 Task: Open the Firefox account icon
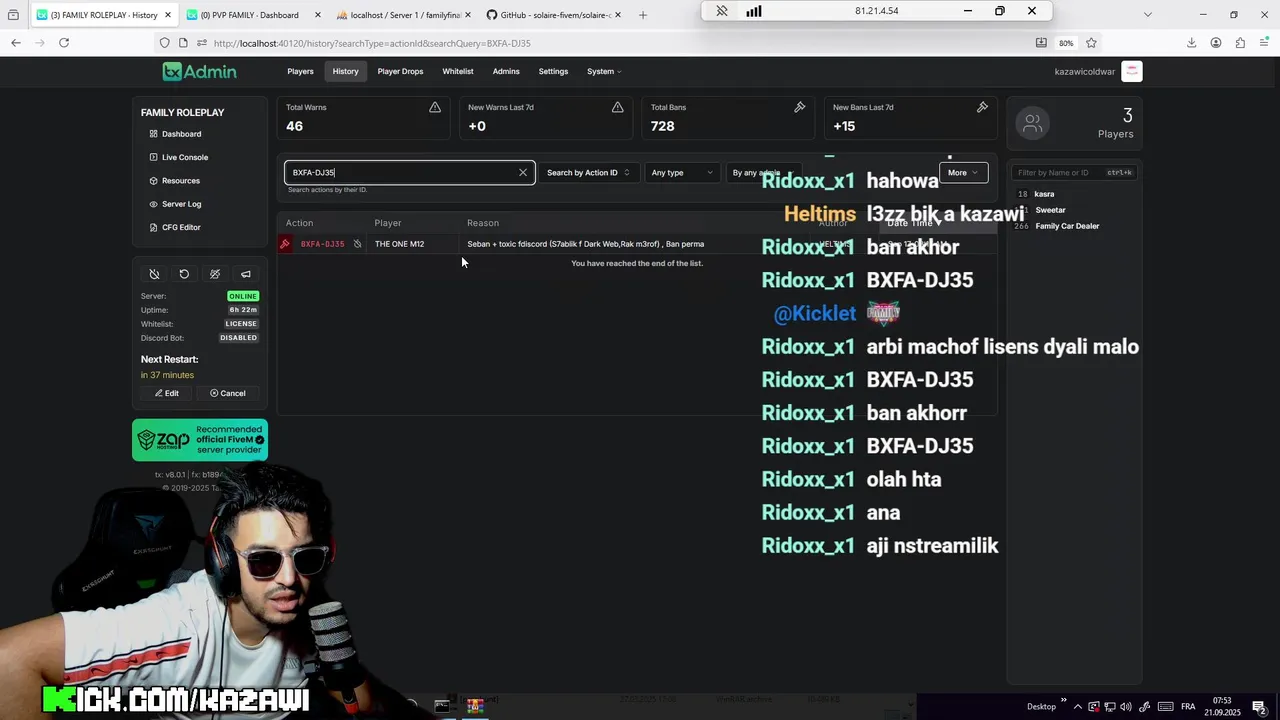[x=1216, y=43]
